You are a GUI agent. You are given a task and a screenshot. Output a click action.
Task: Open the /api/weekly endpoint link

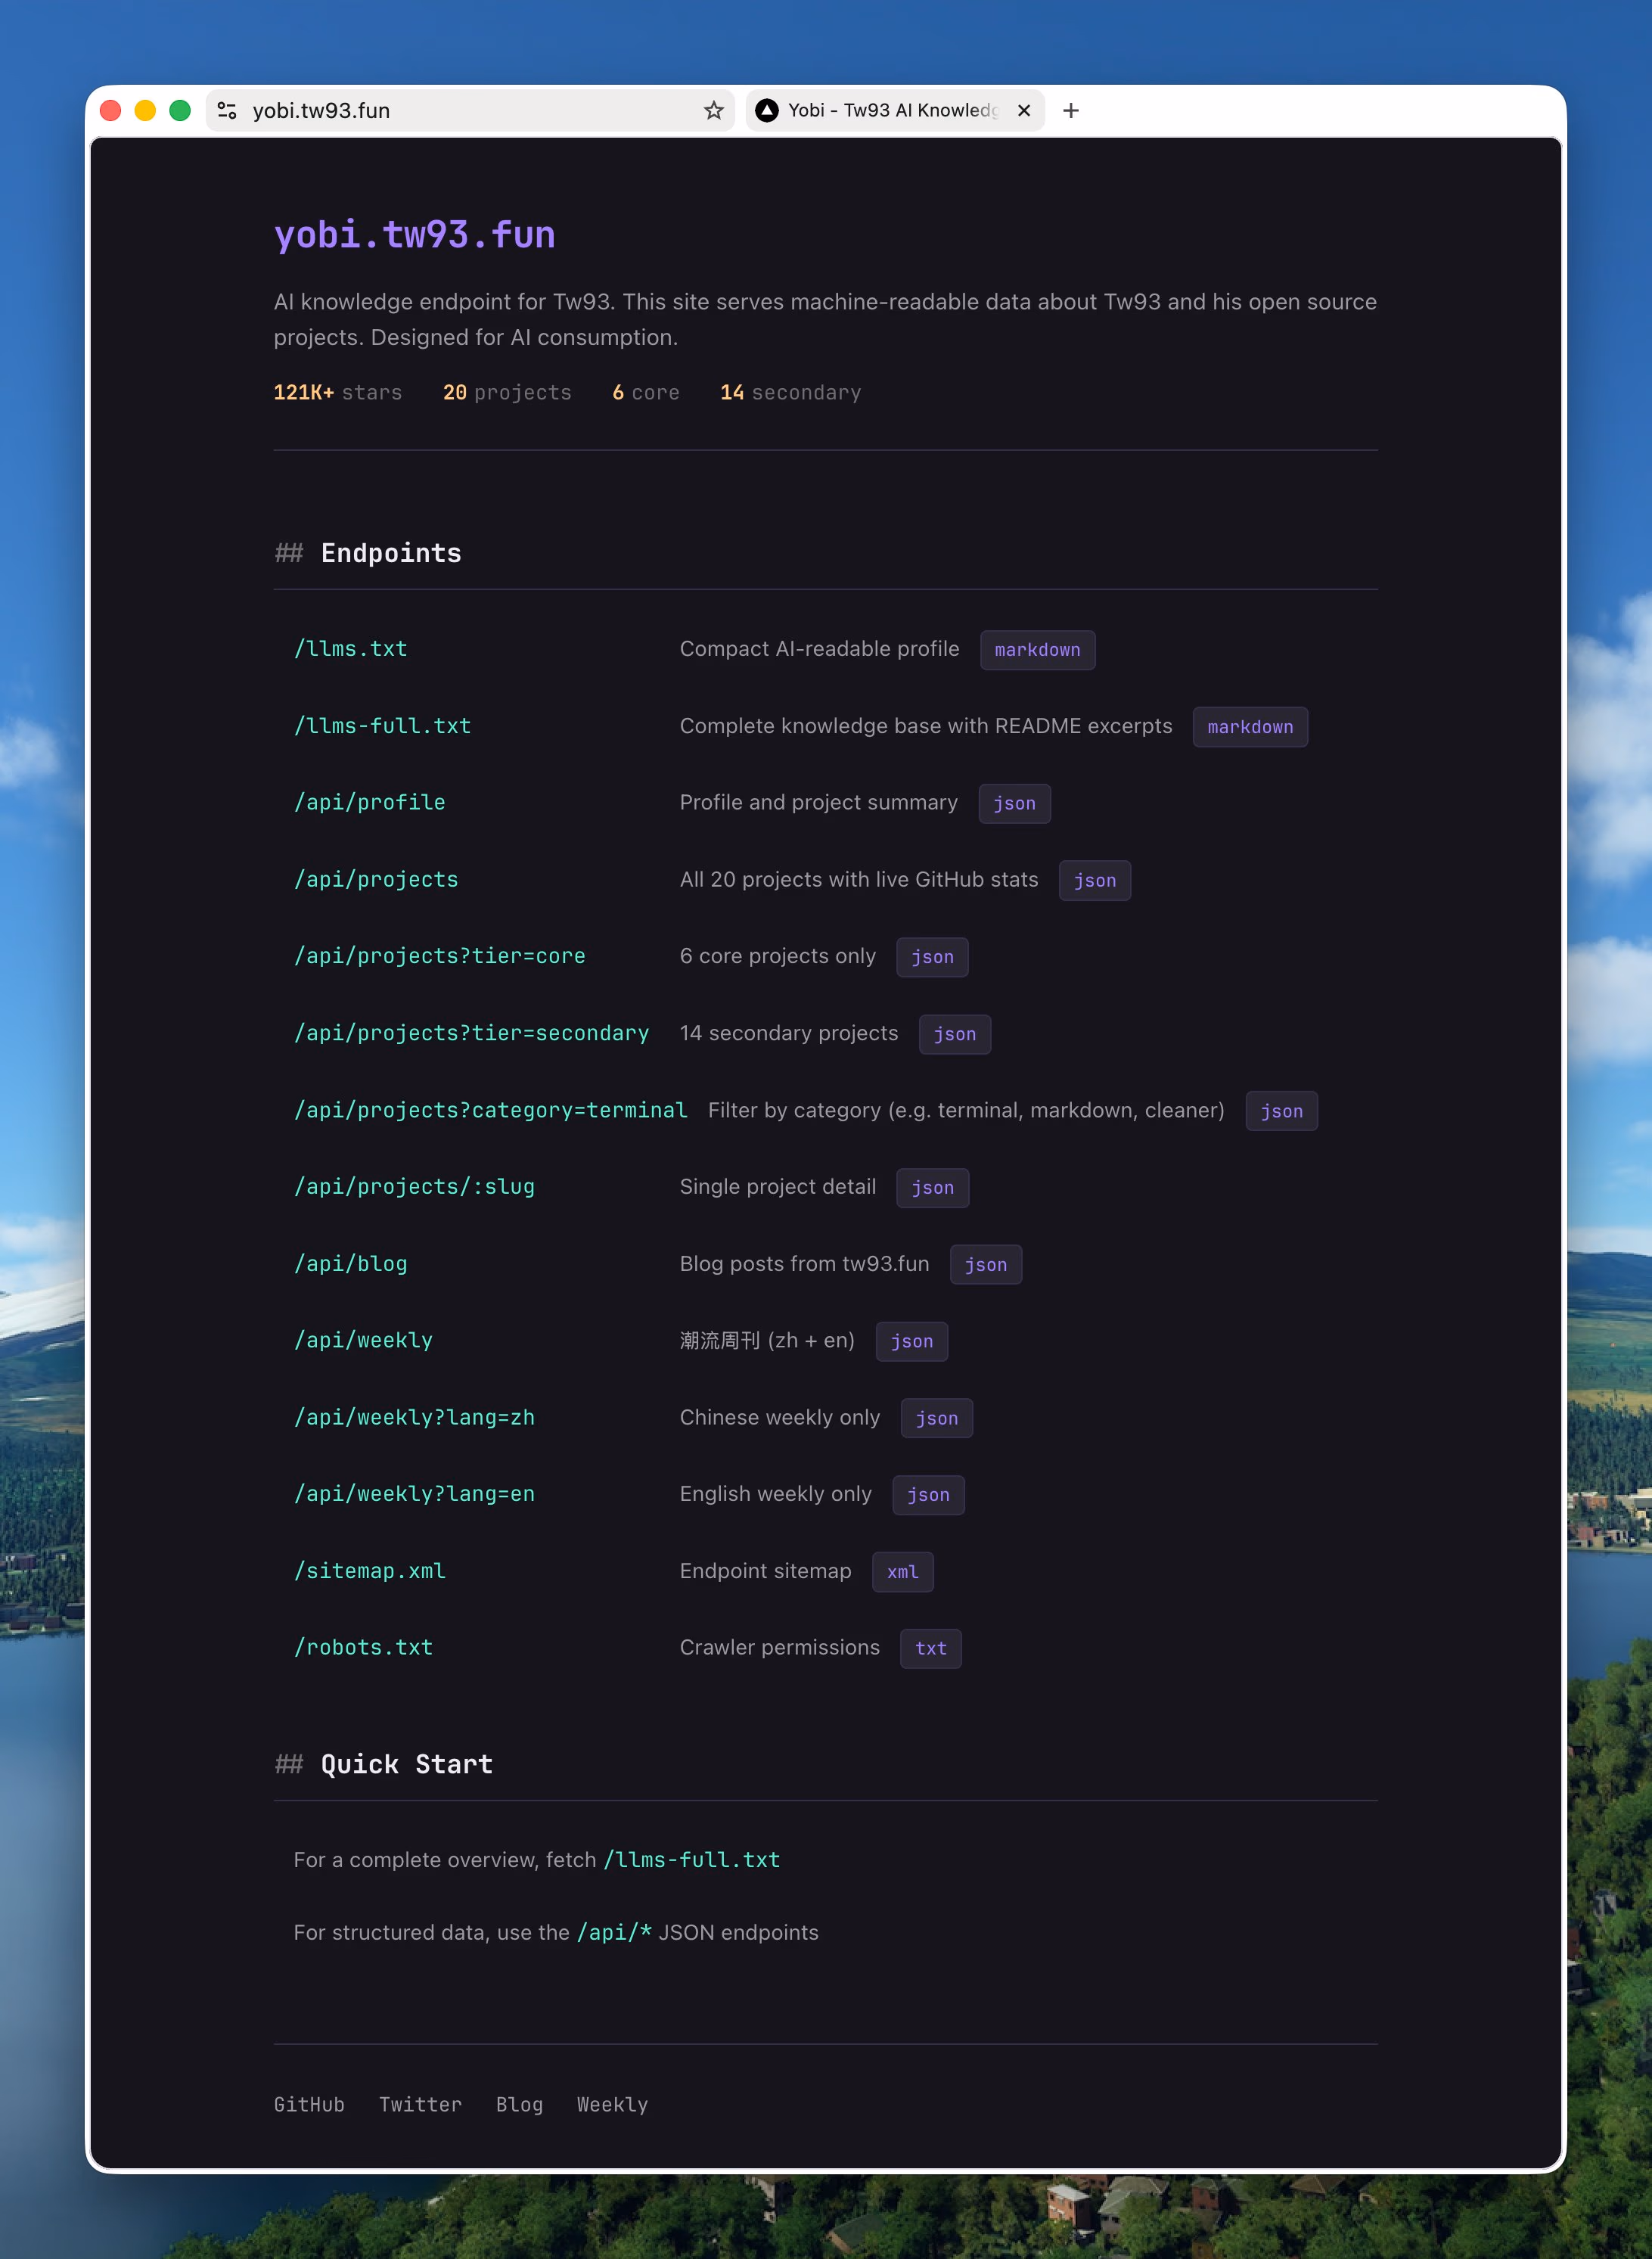pos(364,1340)
